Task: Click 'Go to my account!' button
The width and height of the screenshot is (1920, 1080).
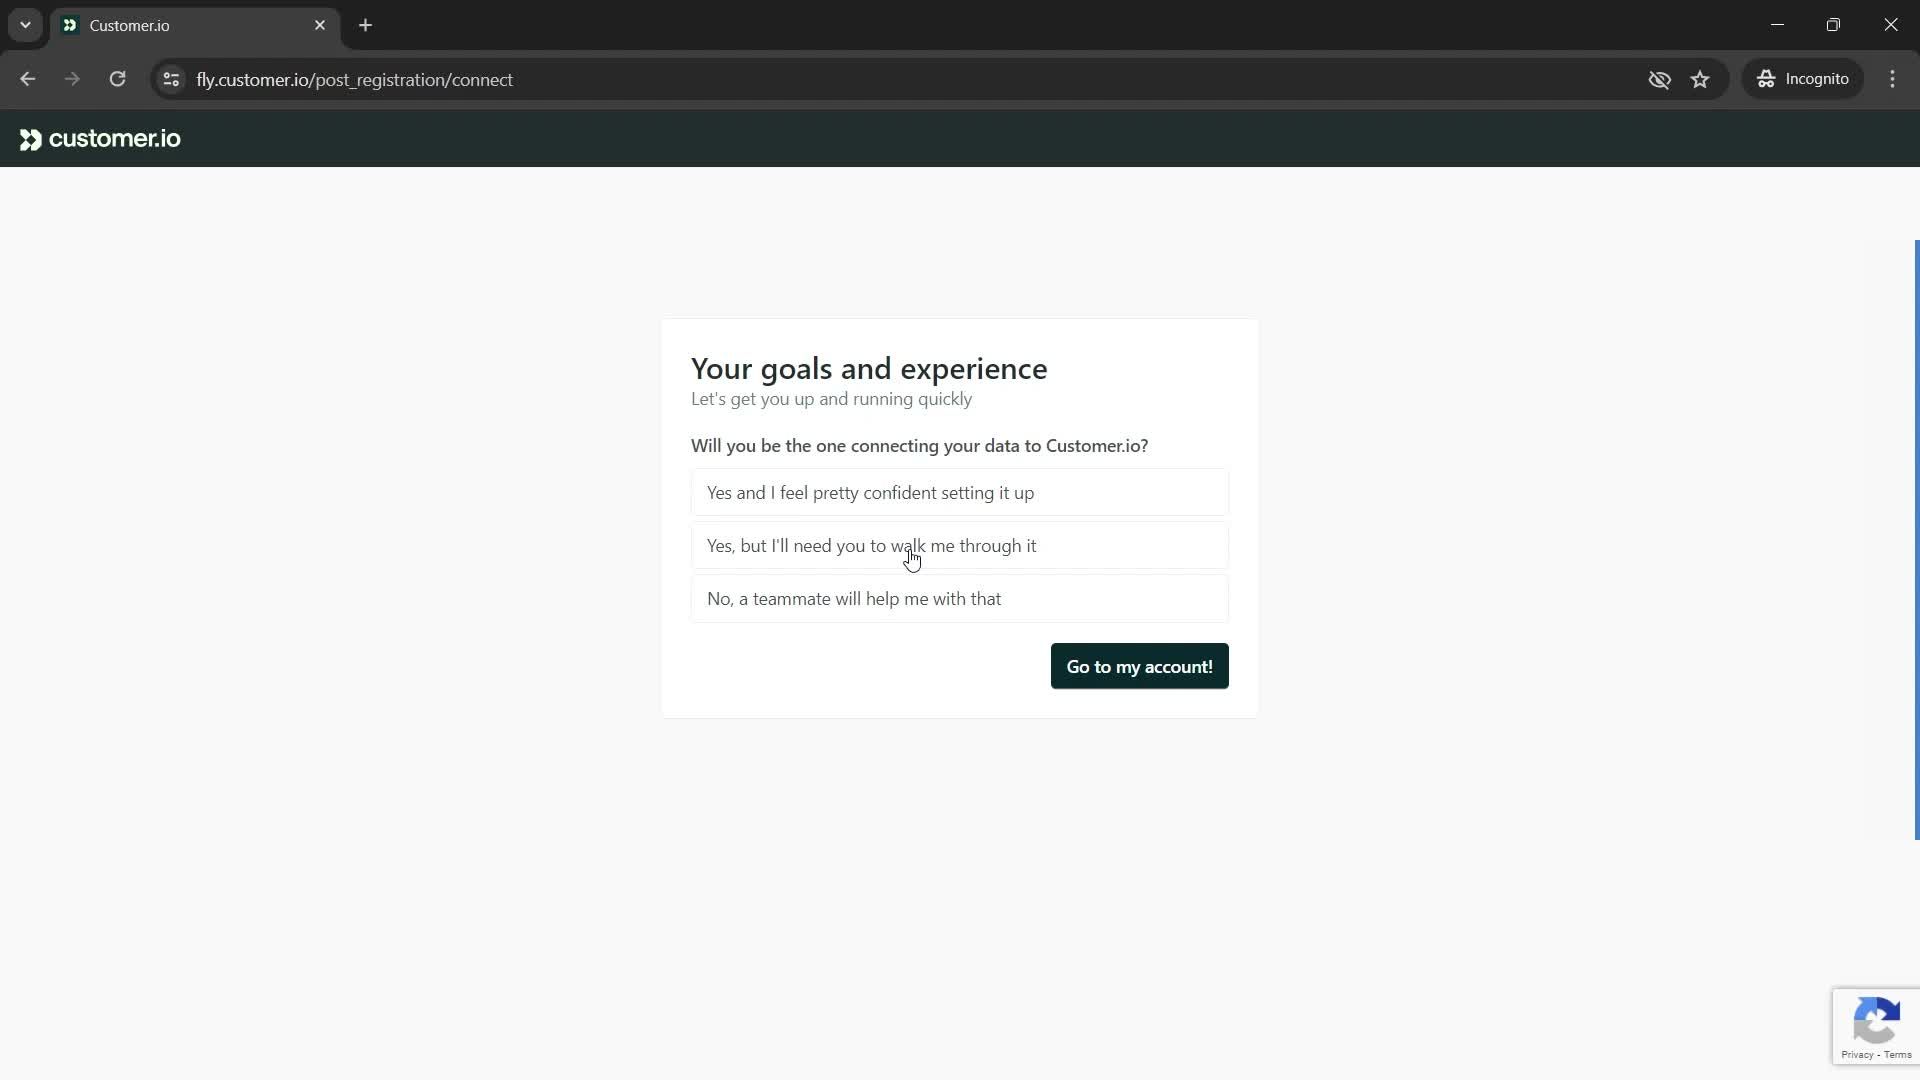Action: pos(1139,666)
